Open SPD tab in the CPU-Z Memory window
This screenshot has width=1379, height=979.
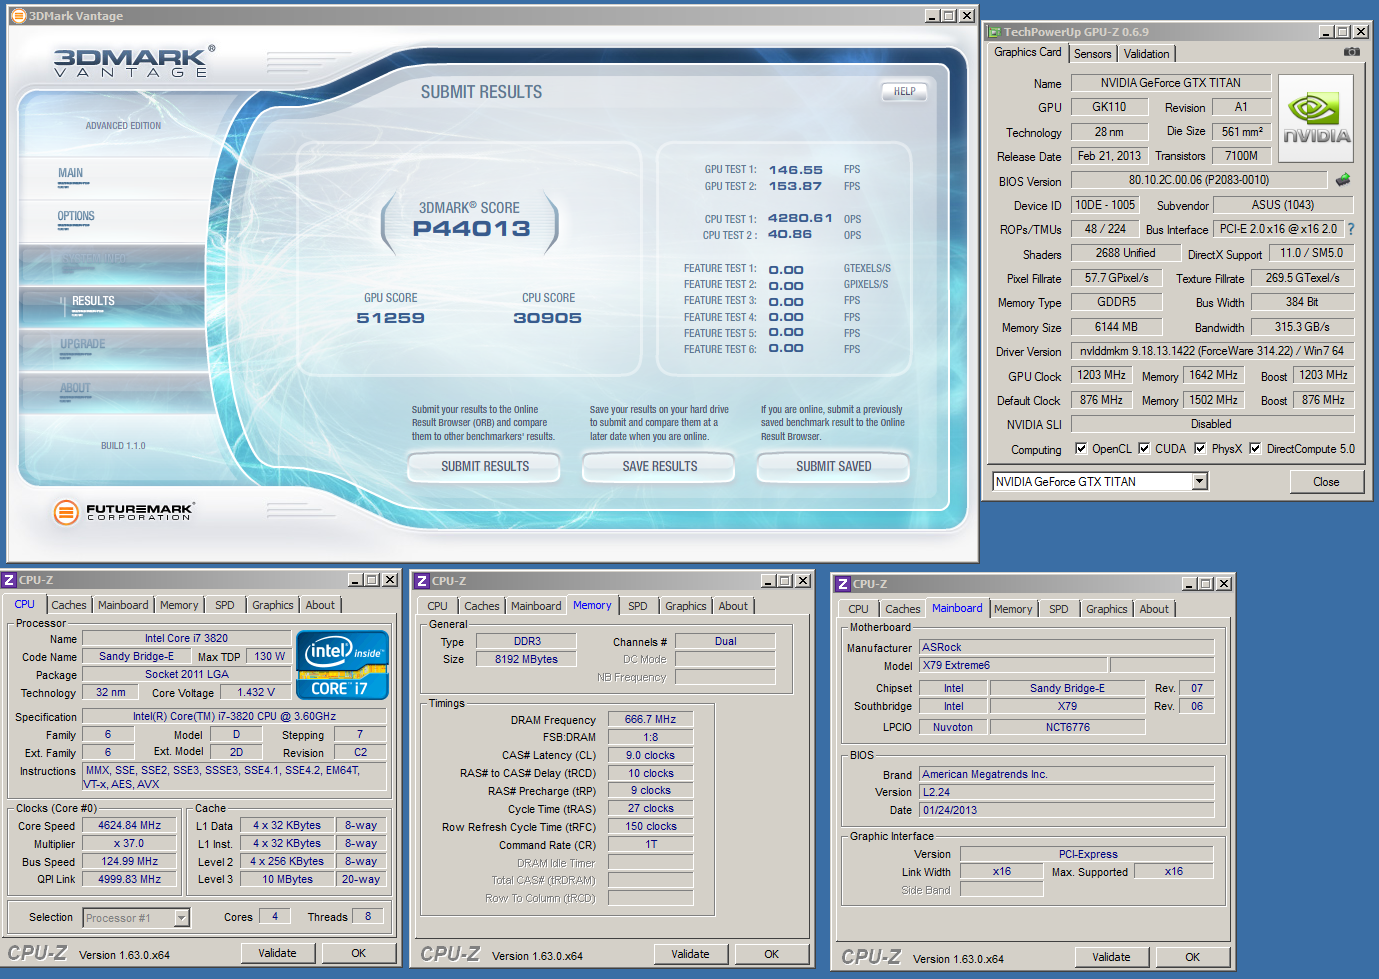tap(638, 606)
